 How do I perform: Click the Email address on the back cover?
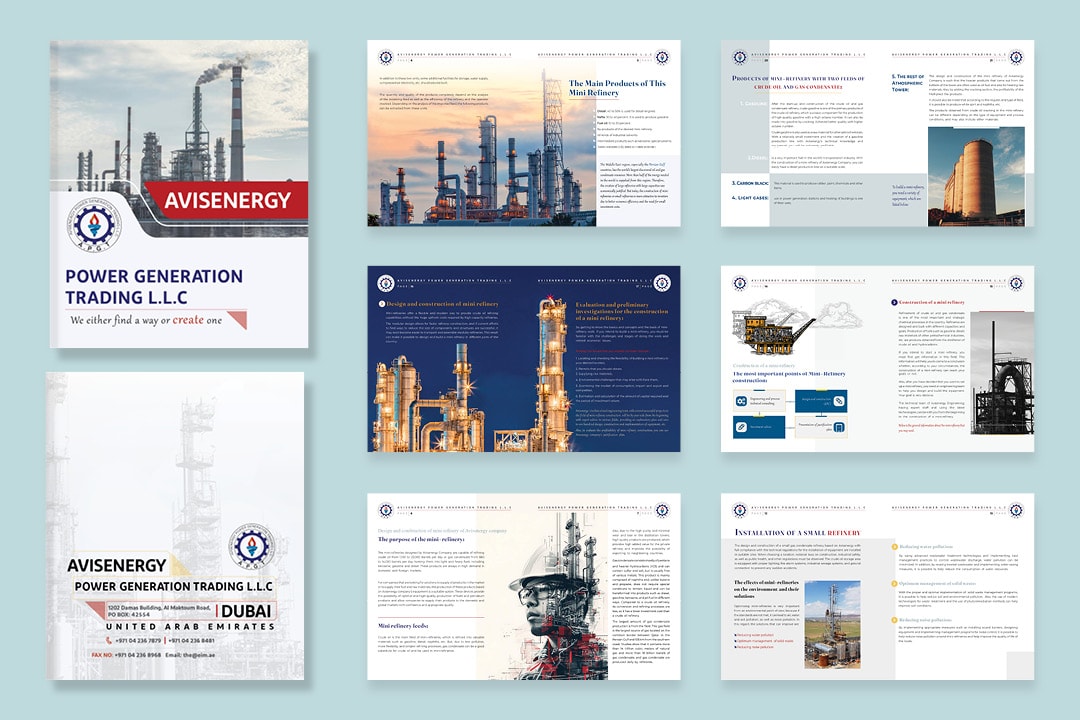190,655
